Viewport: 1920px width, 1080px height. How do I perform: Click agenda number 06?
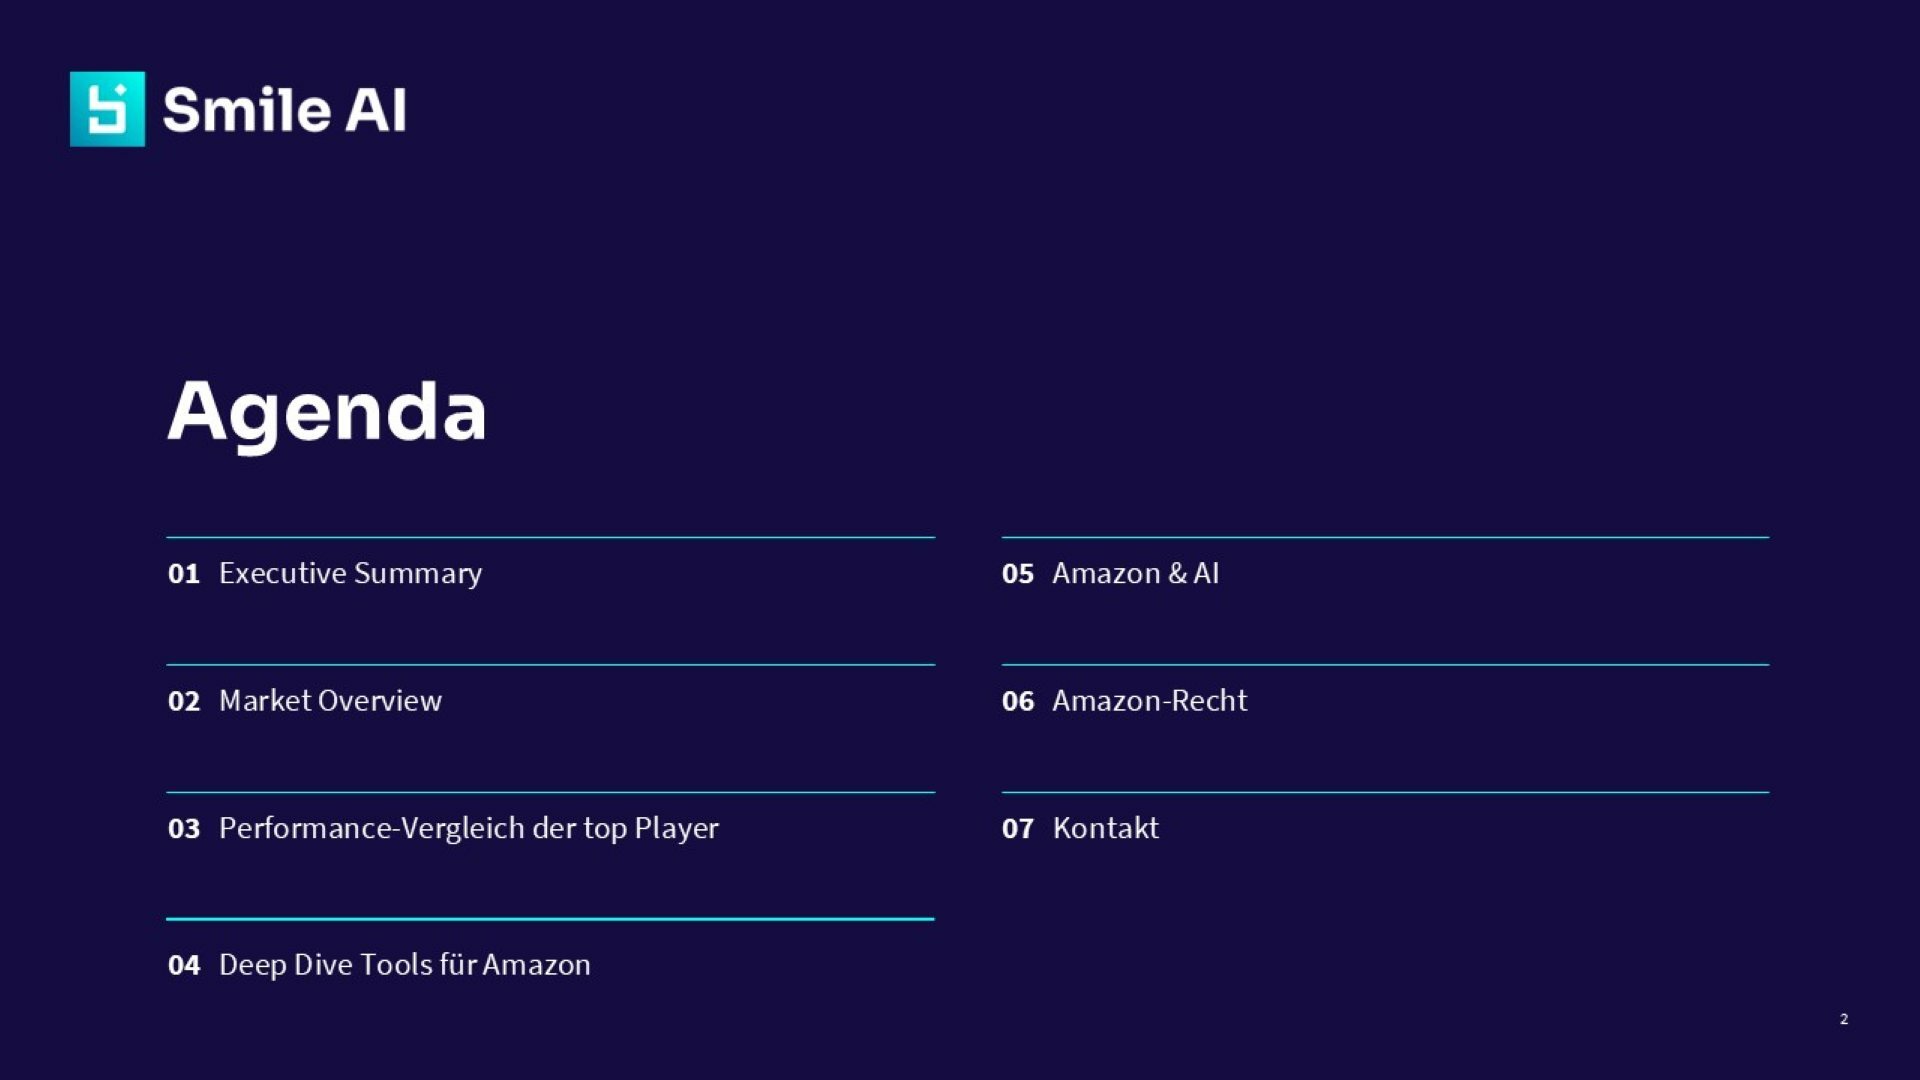[x=1017, y=701]
